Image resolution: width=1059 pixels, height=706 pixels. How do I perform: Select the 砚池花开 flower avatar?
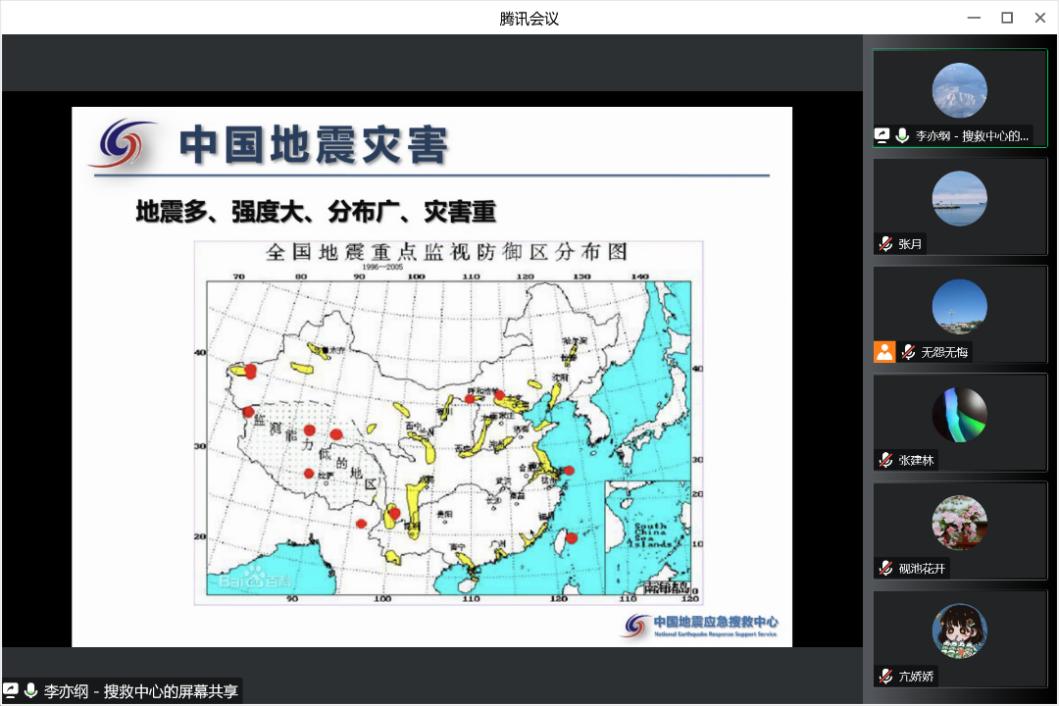tap(959, 522)
